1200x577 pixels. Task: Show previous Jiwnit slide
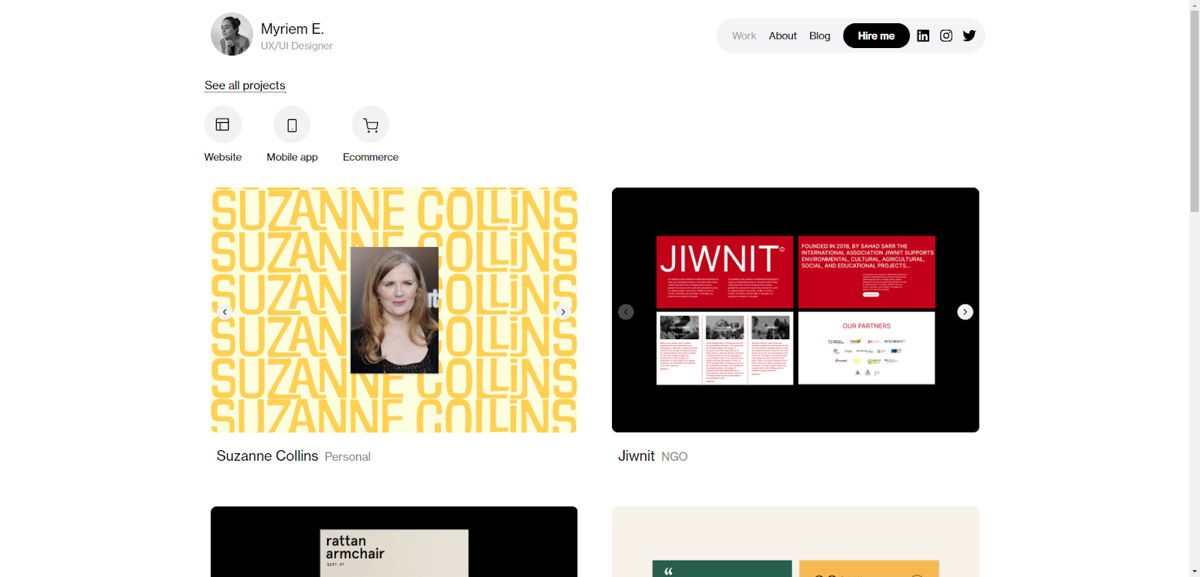626,312
